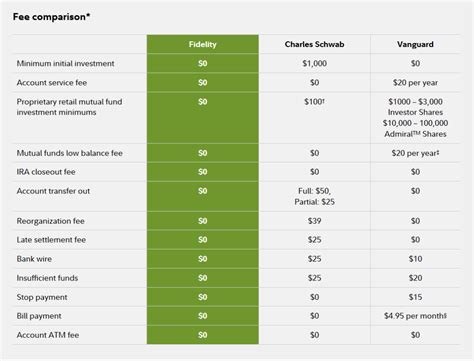Click Schwab's $39 reorganization fee

click(x=314, y=221)
